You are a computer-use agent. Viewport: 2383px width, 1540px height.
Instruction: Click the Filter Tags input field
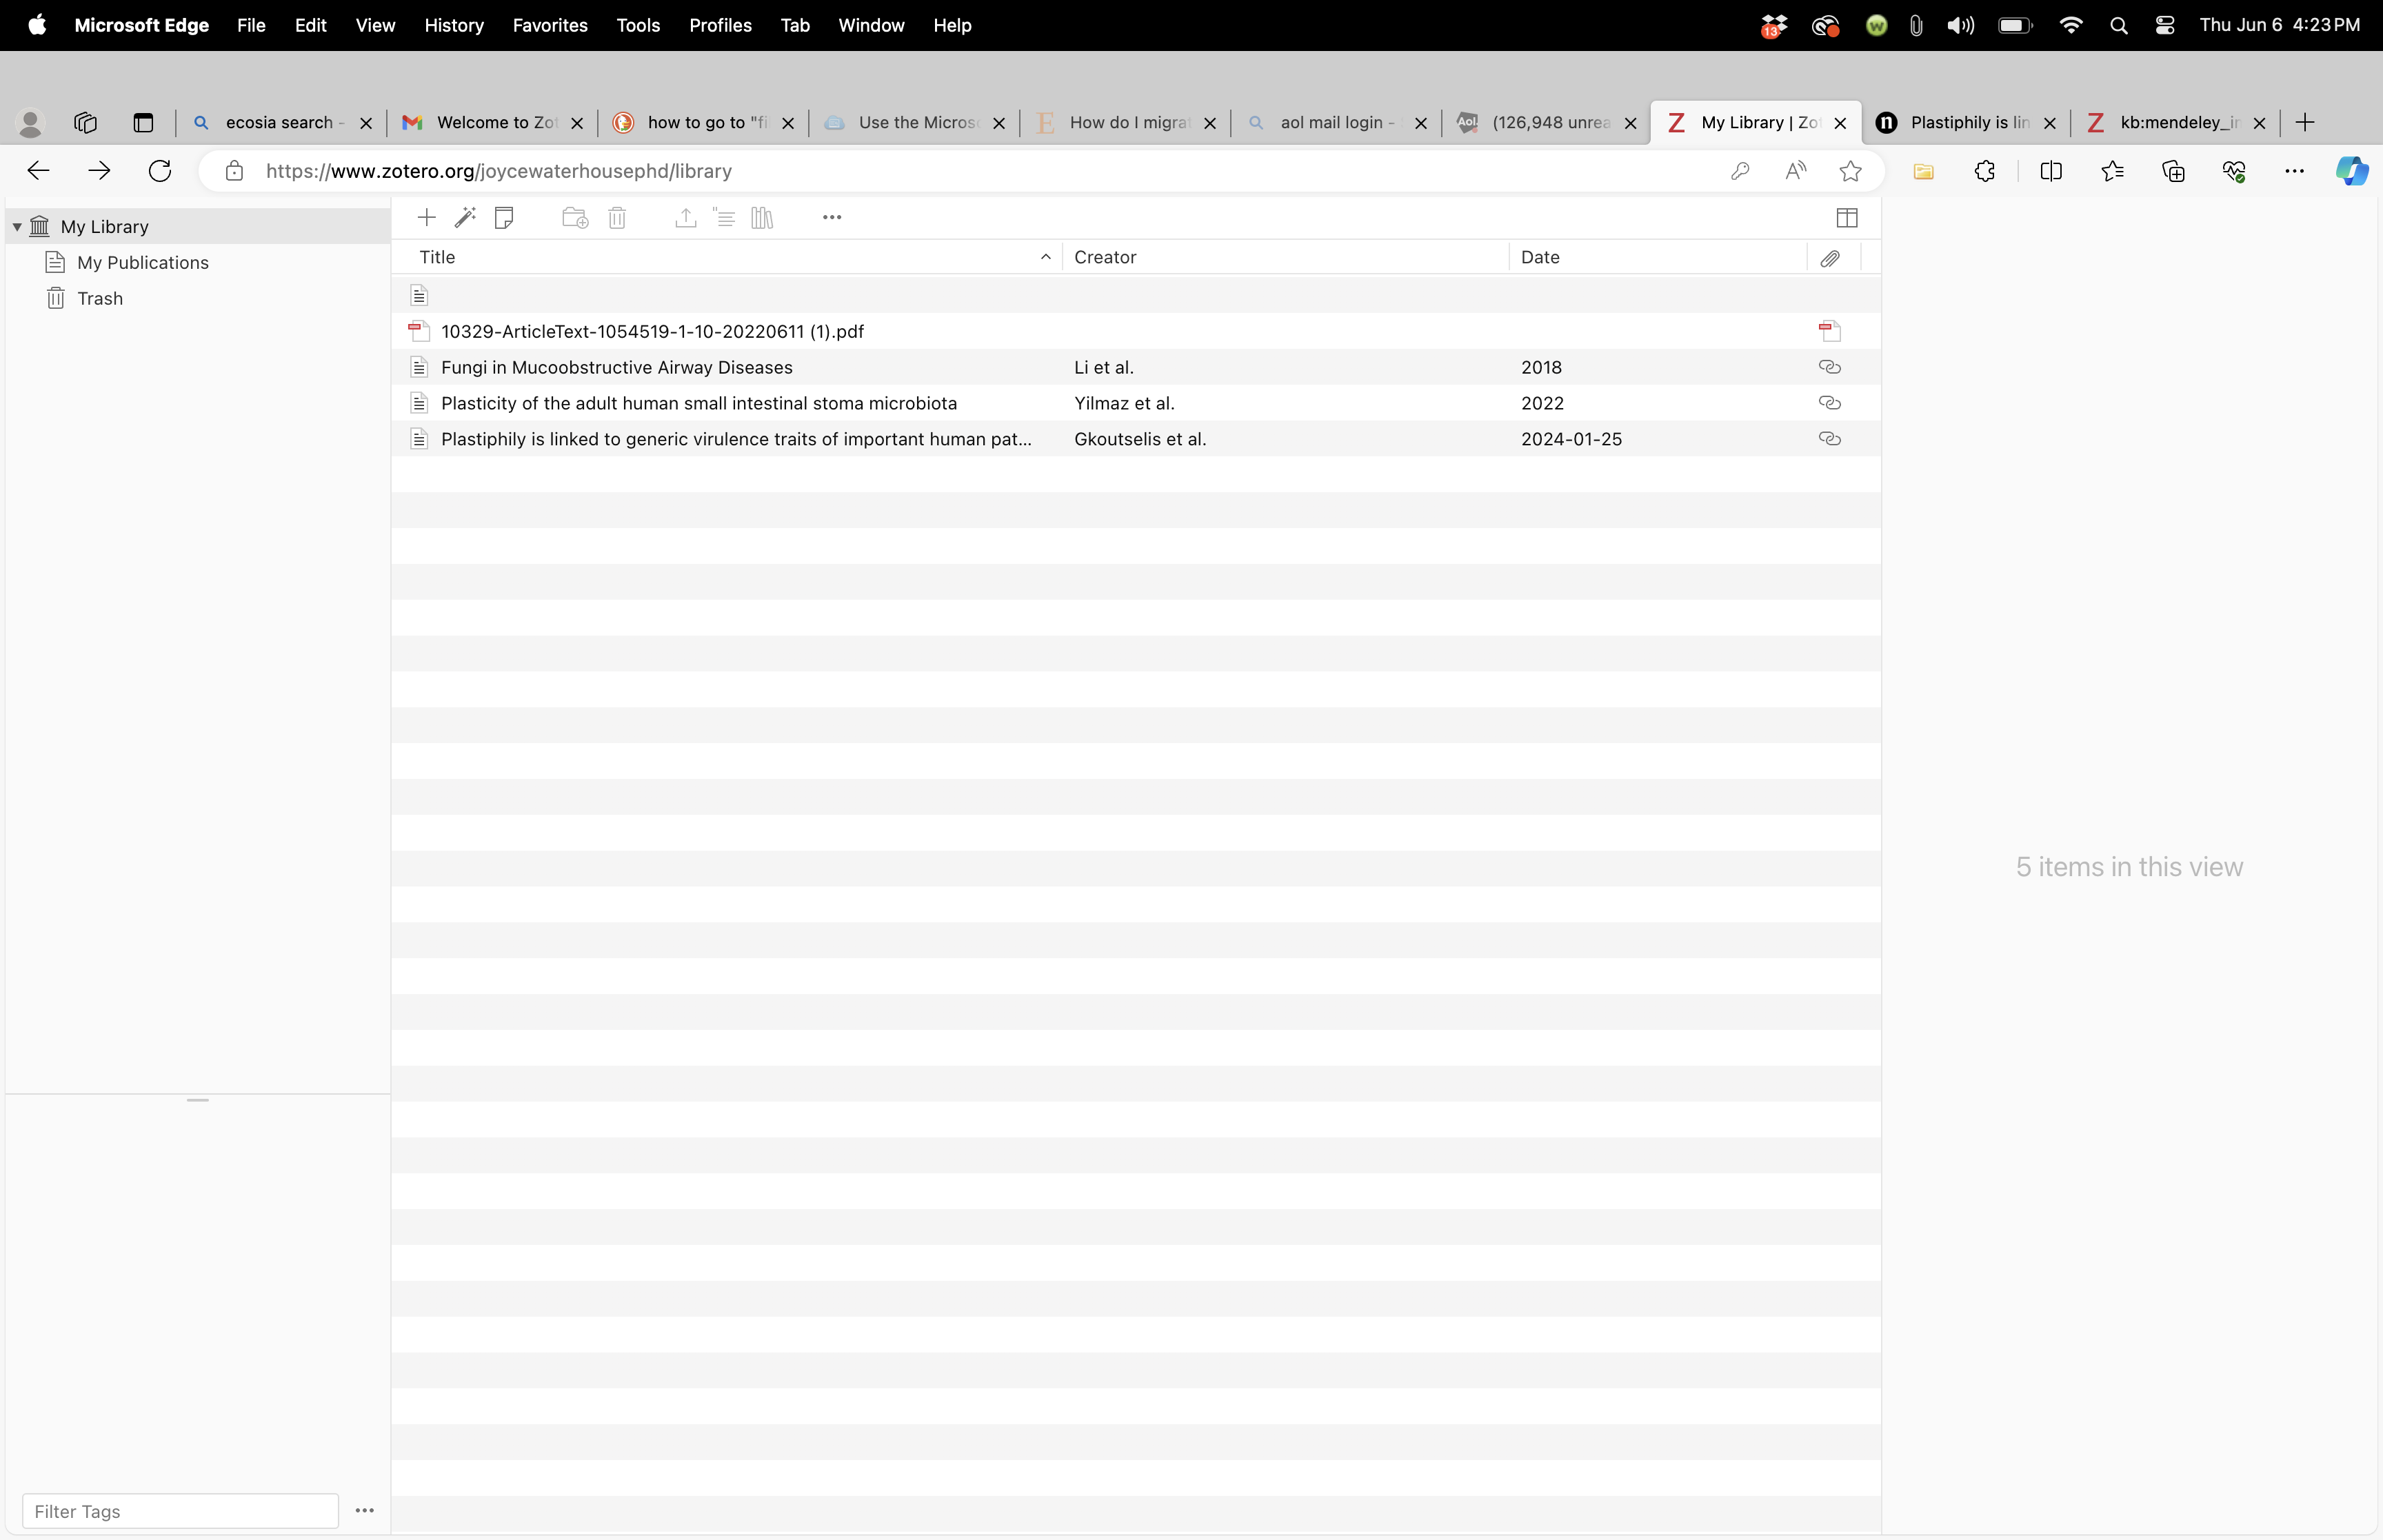click(x=180, y=1510)
